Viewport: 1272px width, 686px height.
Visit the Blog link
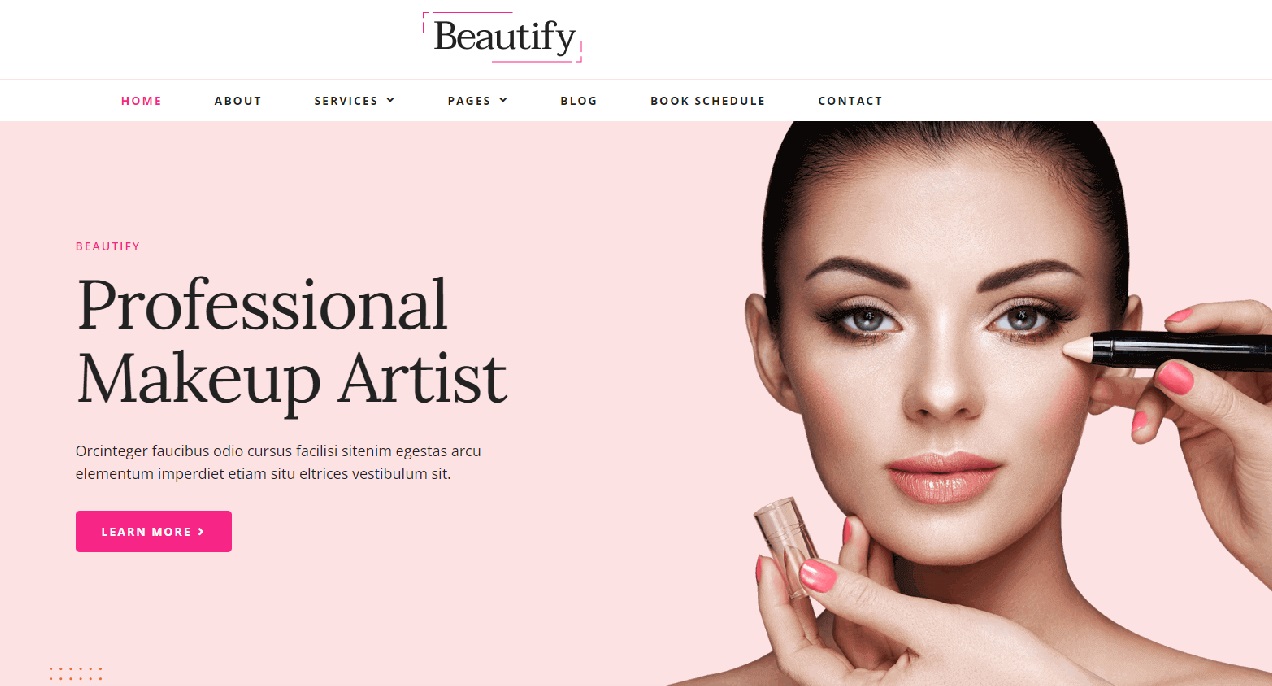coord(579,101)
